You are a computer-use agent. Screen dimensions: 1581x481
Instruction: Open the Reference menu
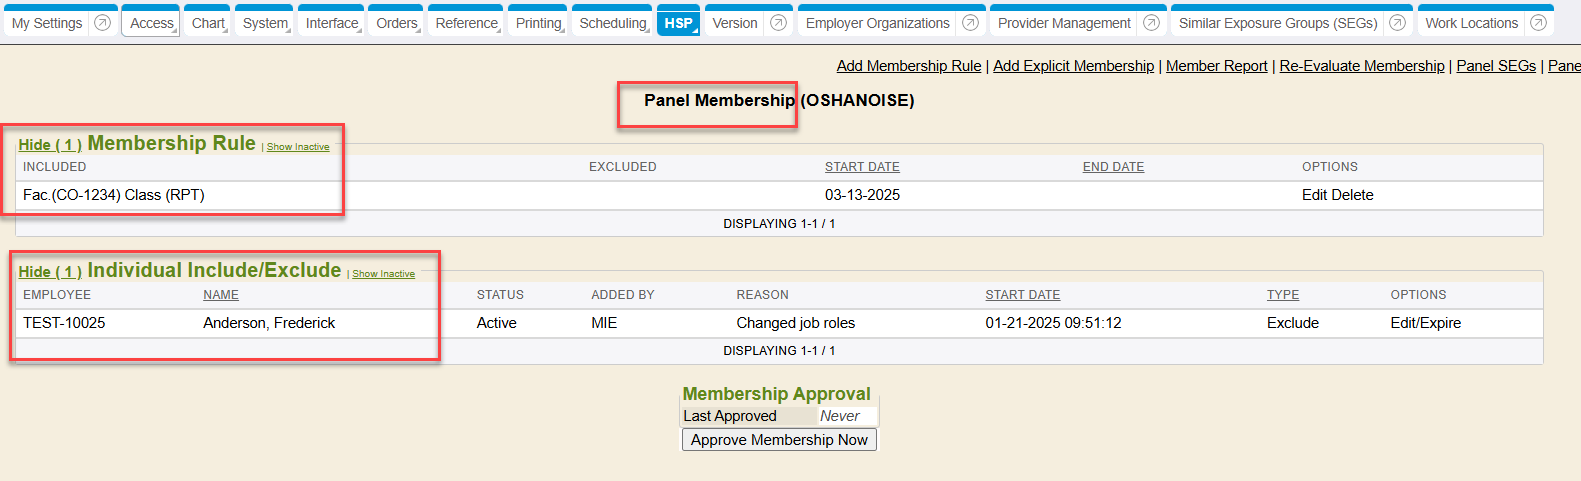pyautogui.click(x=466, y=23)
